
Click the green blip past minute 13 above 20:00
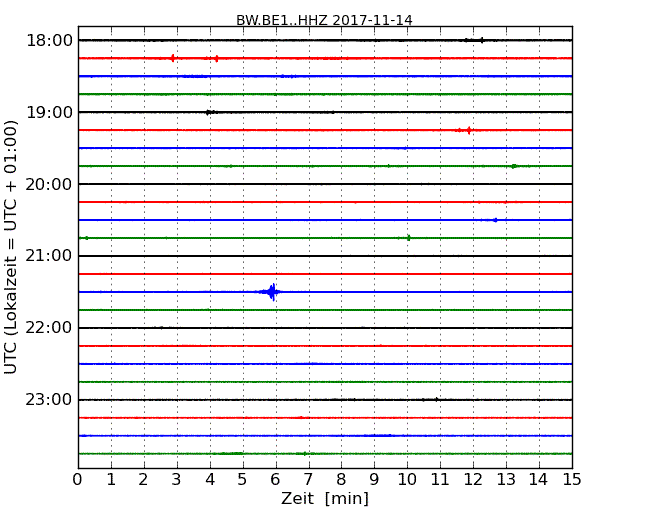point(514,166)
